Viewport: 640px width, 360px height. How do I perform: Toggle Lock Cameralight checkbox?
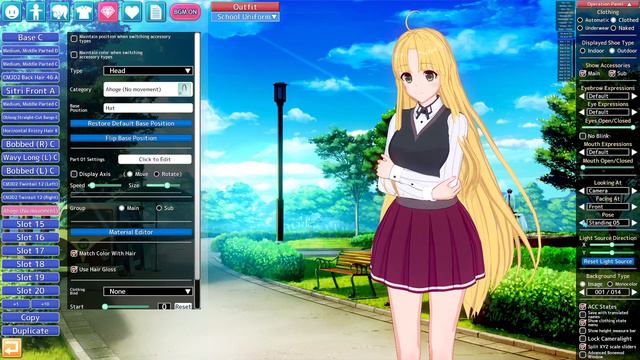pos(583,339)
